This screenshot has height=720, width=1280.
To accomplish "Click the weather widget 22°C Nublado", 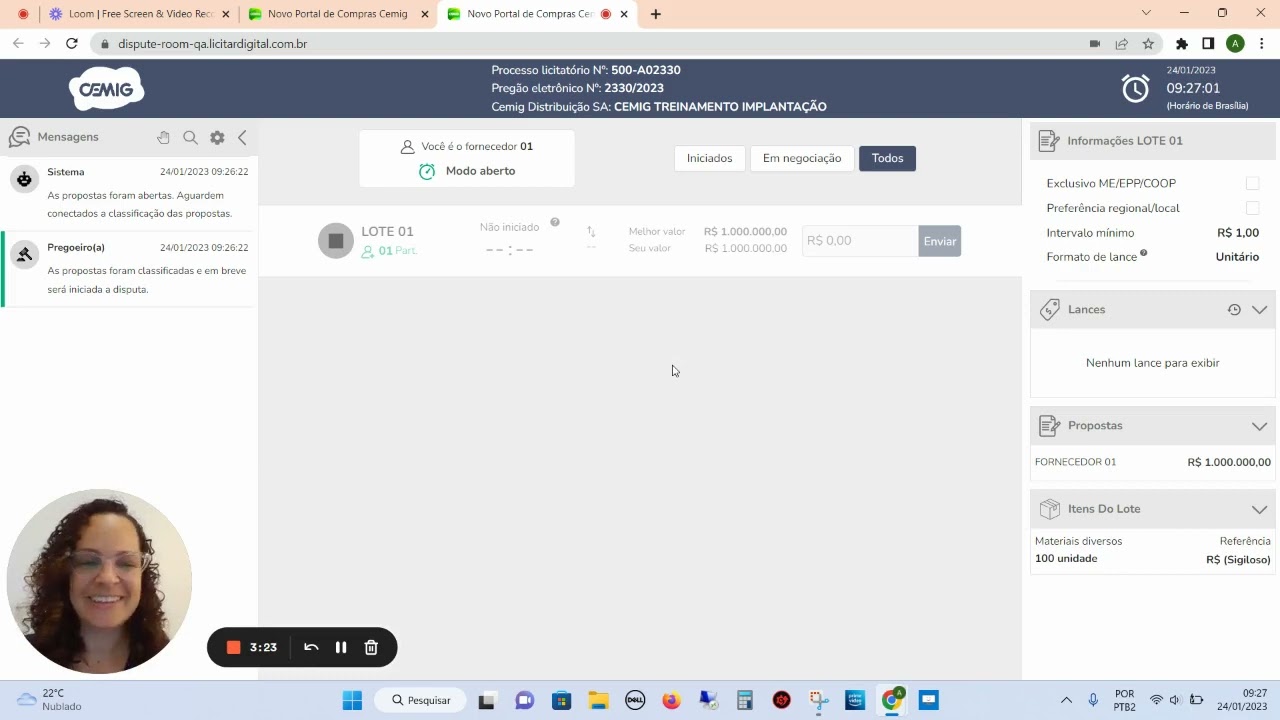I will coord(48,700).
